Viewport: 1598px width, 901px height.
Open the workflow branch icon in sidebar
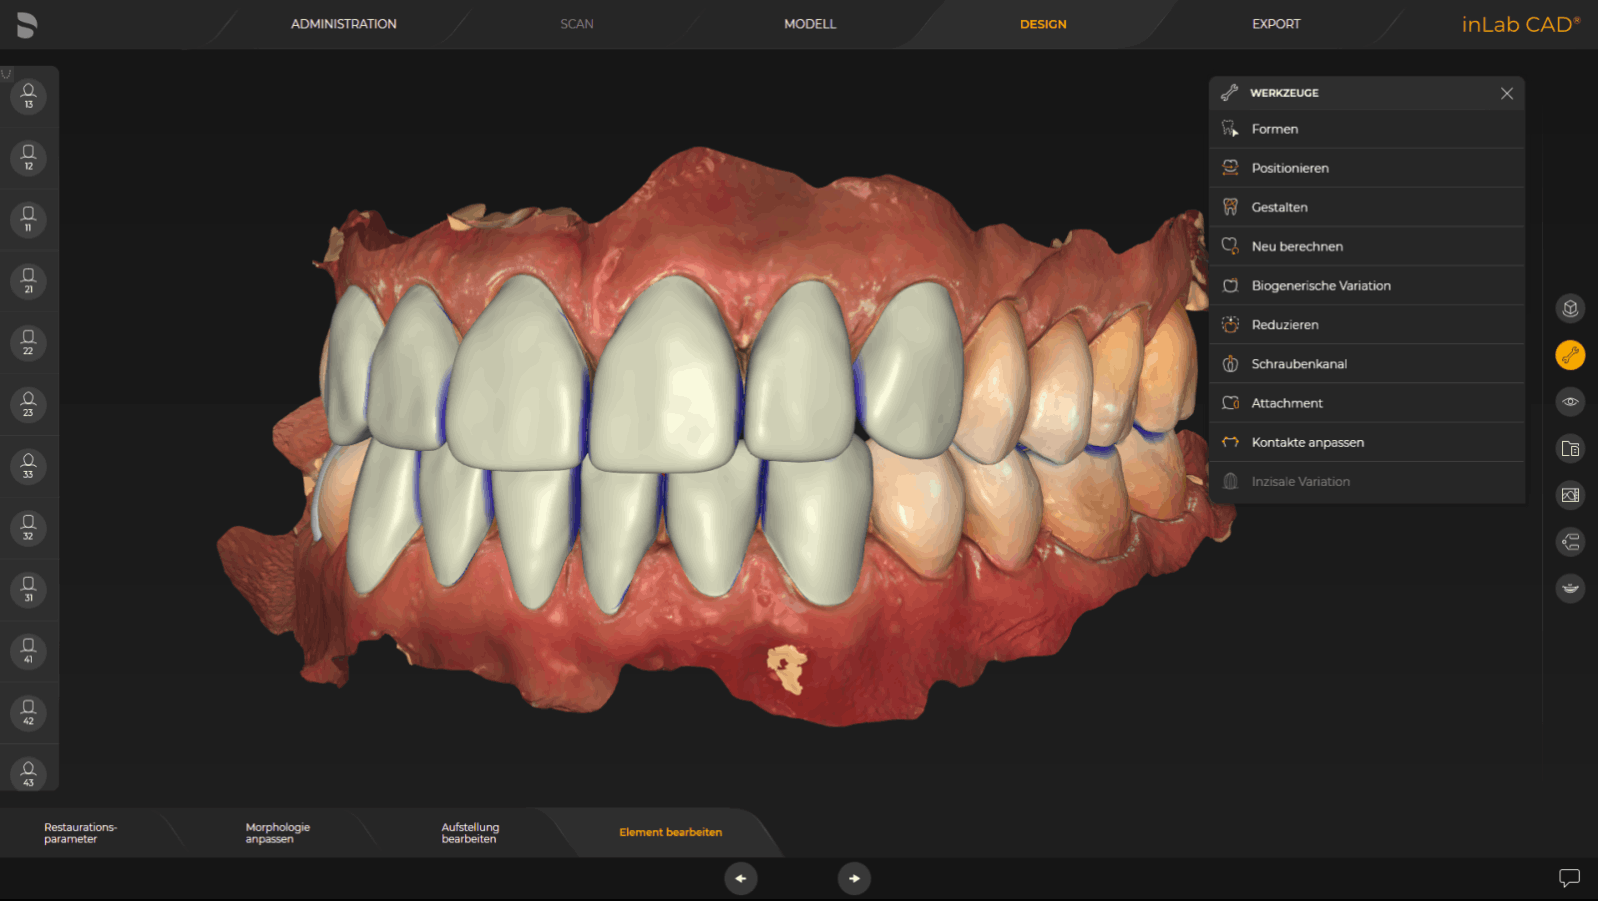coord(1570,542)
